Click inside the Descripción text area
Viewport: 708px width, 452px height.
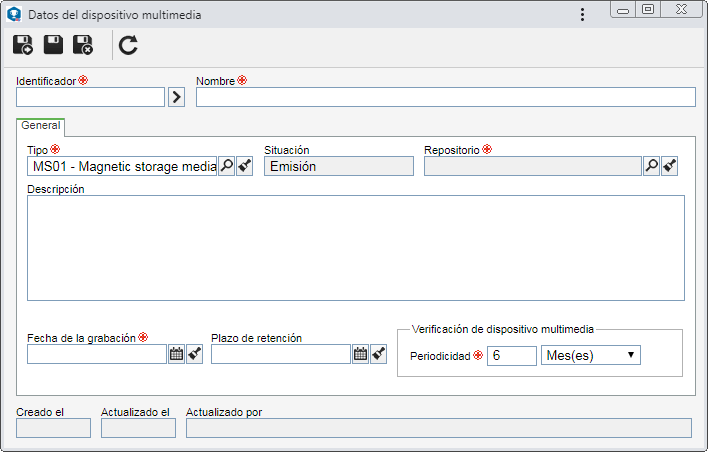pos(356,248)
